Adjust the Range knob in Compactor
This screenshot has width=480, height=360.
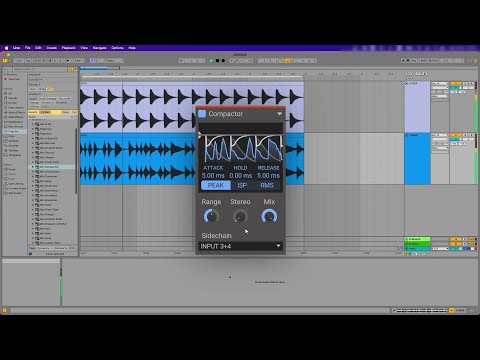211,216
